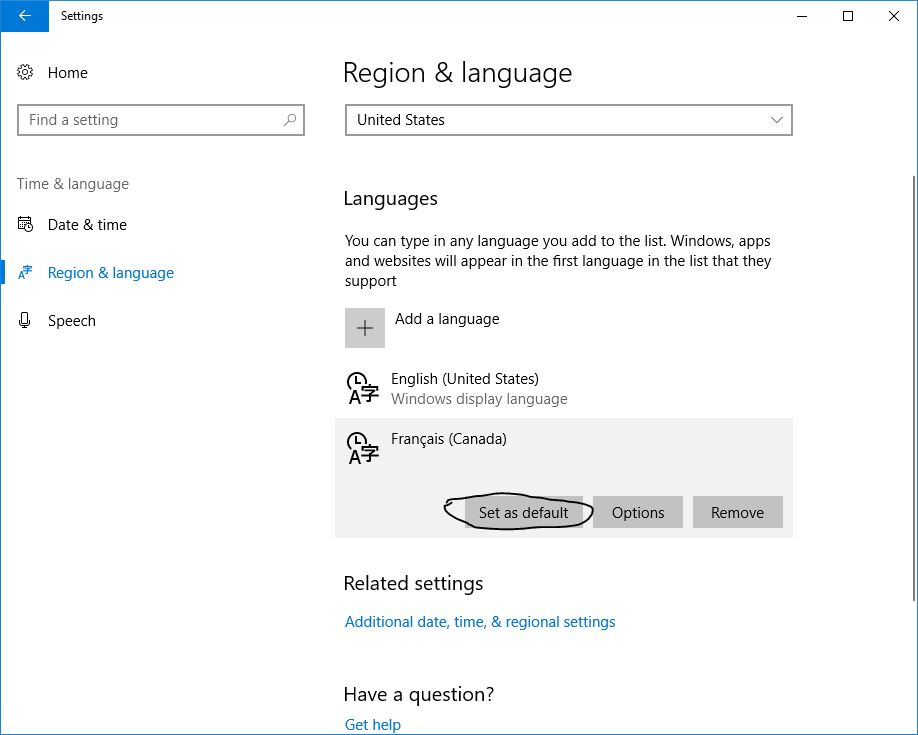This screenshot has width=918, height=735.
Task: Select the Region & language sidebar item
Action: (111, 273)
